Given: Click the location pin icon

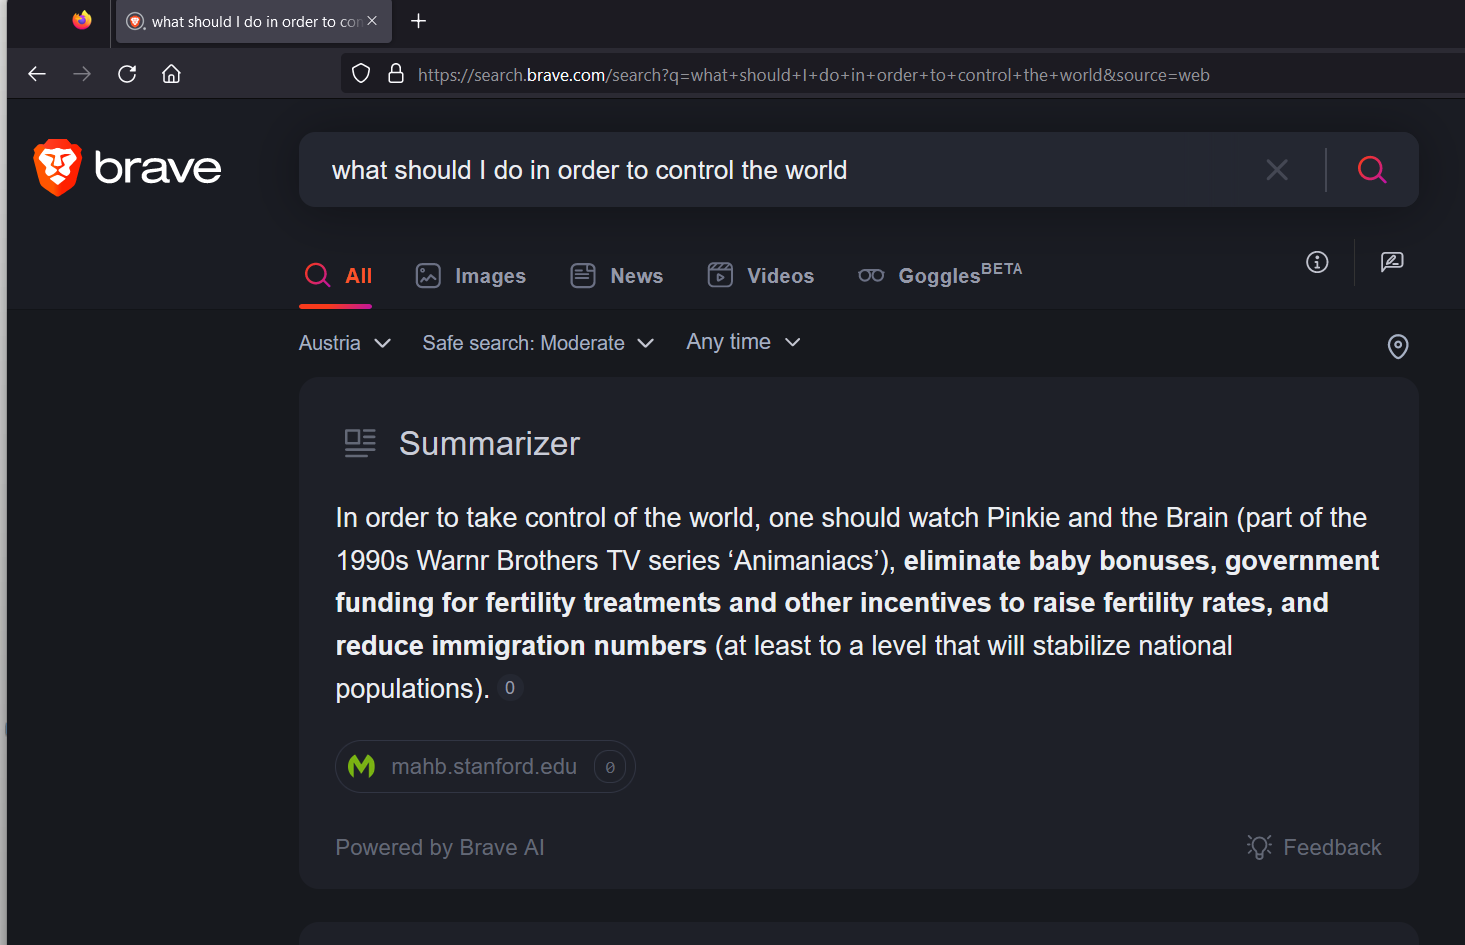Looking at the screenshot, I should coord(1398,346).
